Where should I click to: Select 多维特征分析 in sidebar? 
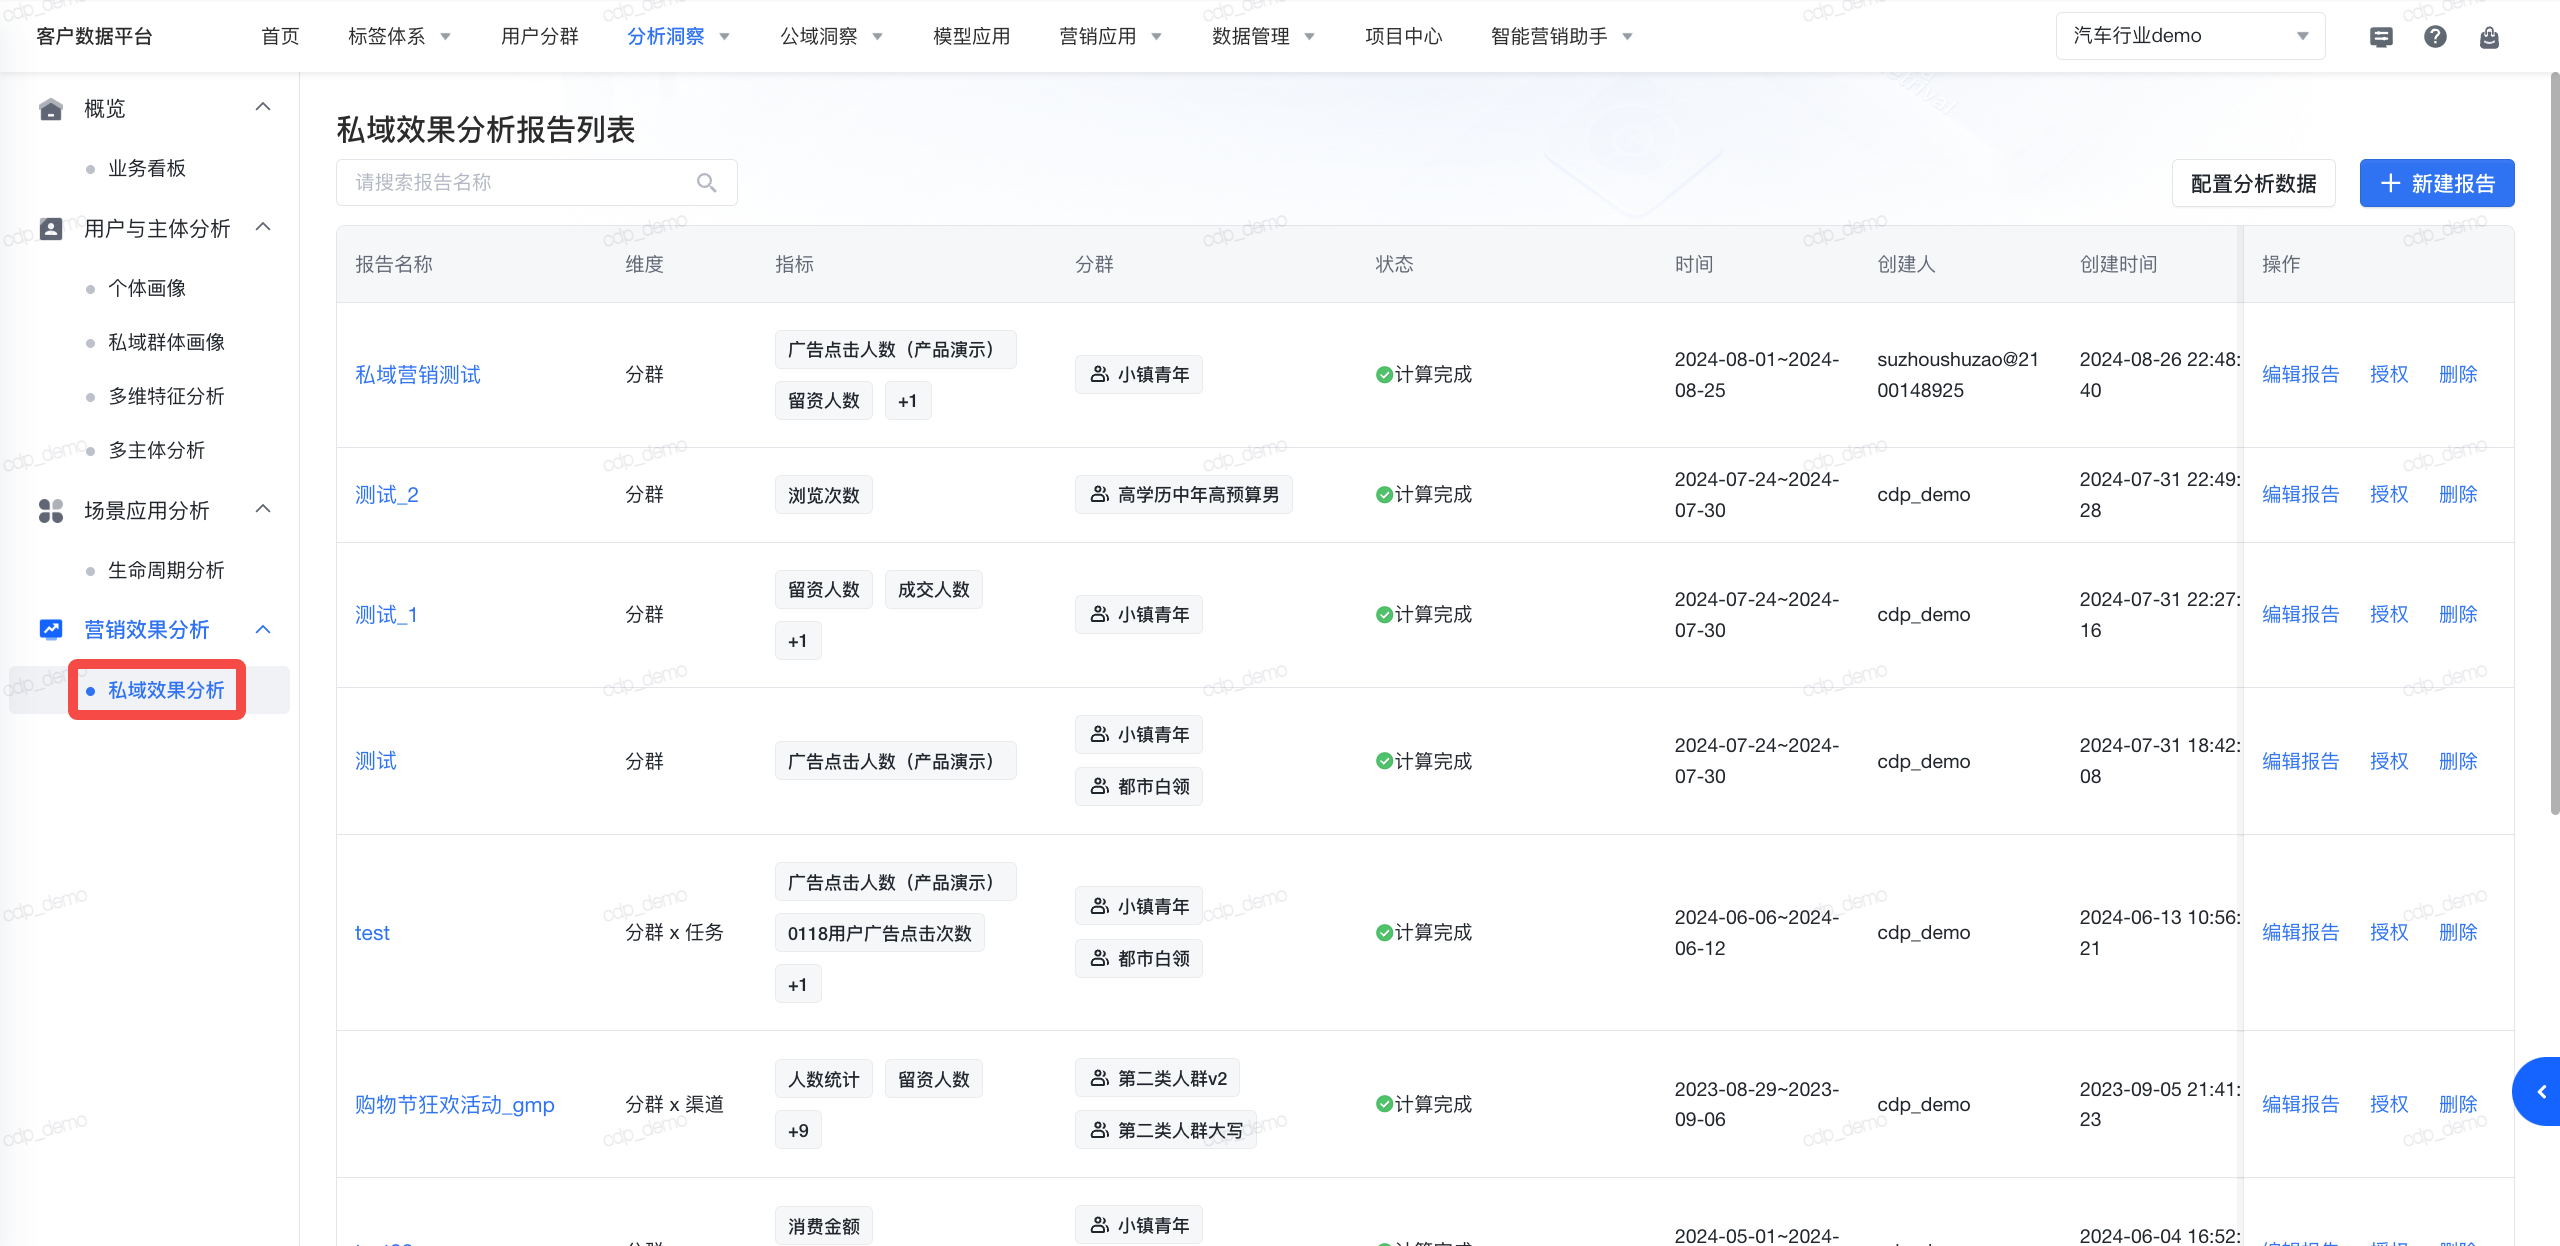coord(166,396)
